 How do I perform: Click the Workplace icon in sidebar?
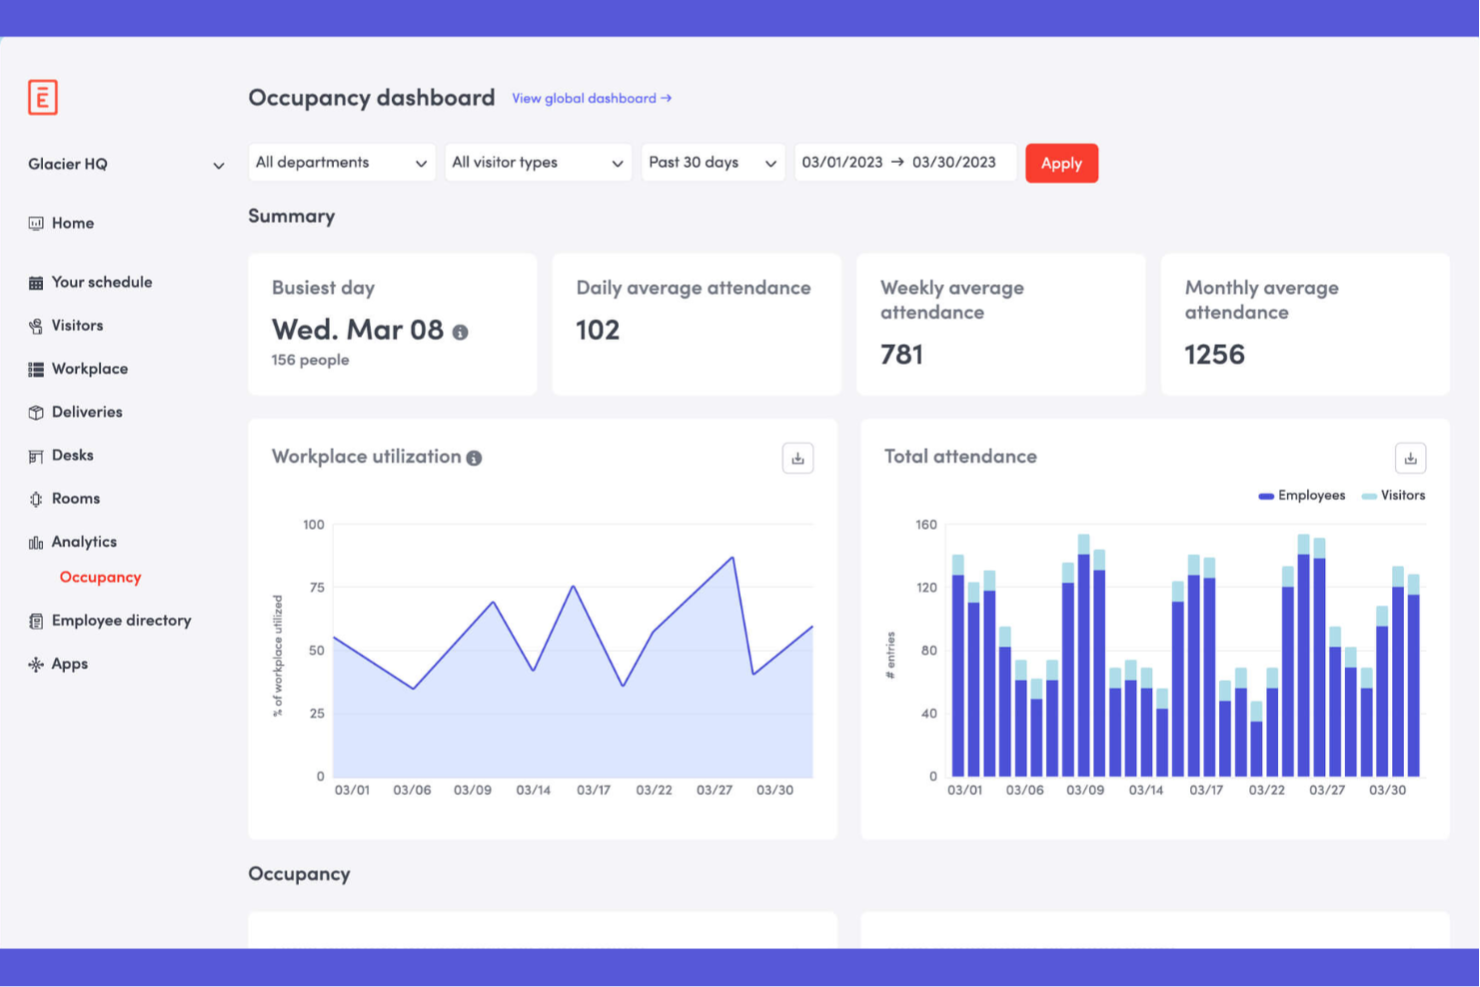(36, 369)
